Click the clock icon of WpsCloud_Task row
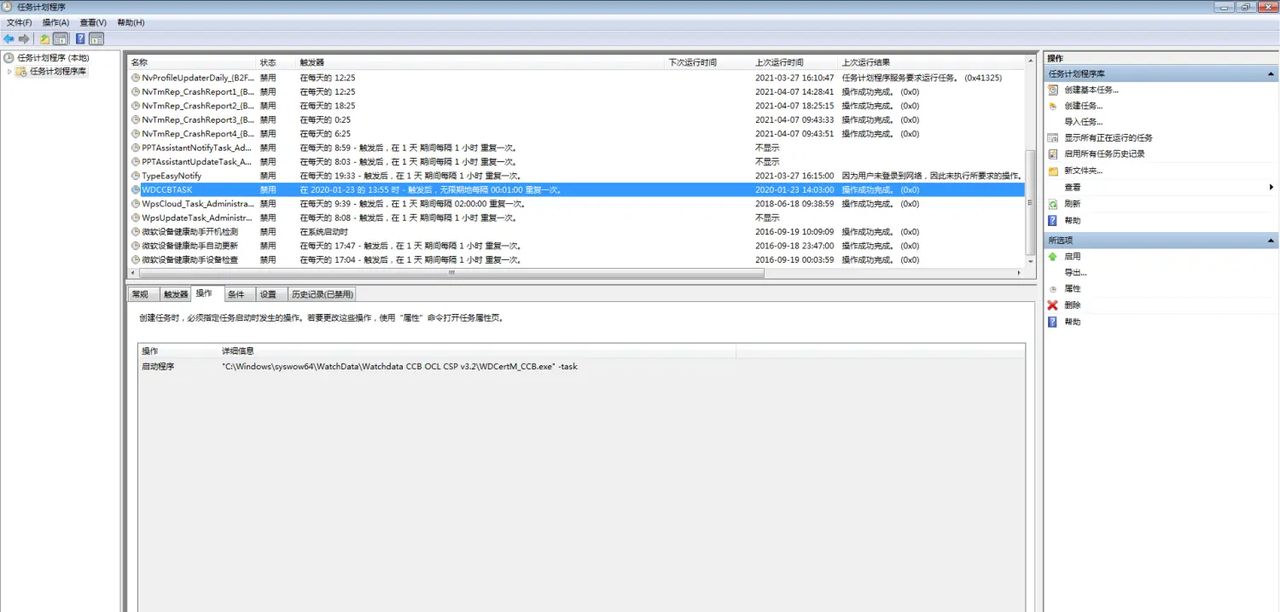This screenshot has height=612, width=1280. click(136, 203)
